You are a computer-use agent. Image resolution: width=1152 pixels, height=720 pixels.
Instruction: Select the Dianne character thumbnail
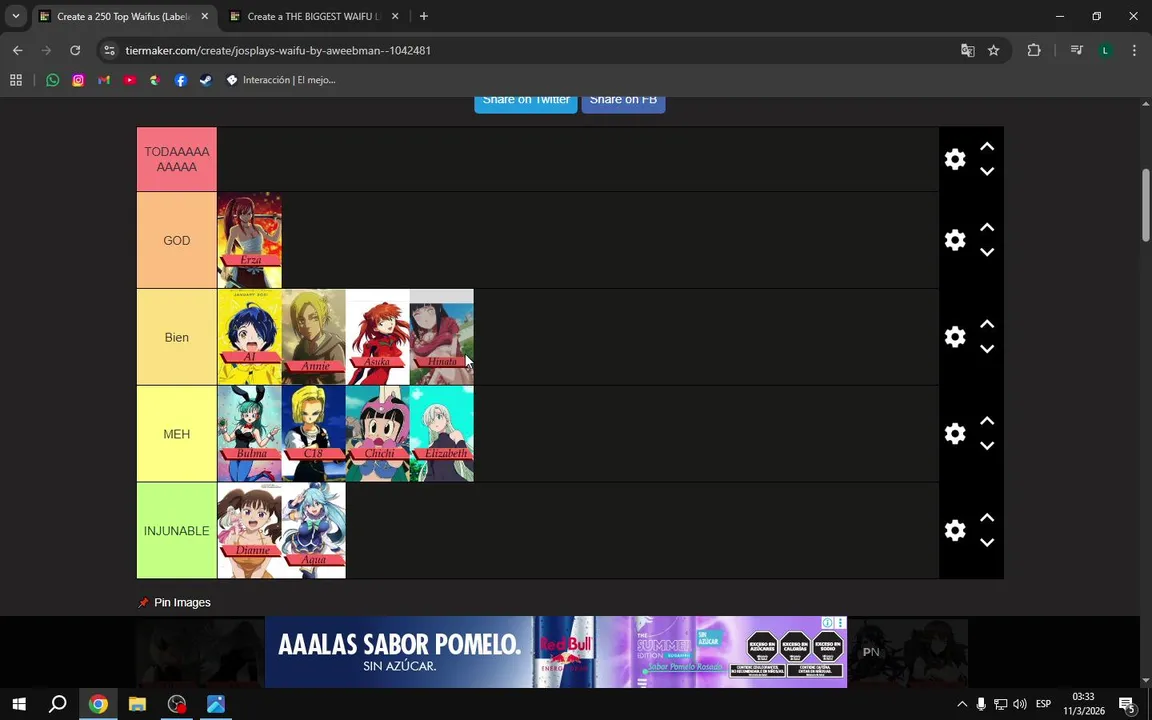tap(250, 530)
